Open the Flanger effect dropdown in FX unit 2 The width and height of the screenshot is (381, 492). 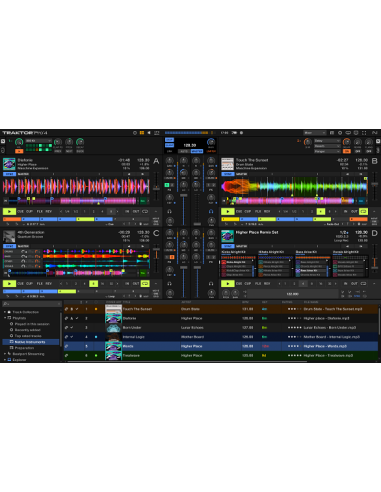pos(327,151)
